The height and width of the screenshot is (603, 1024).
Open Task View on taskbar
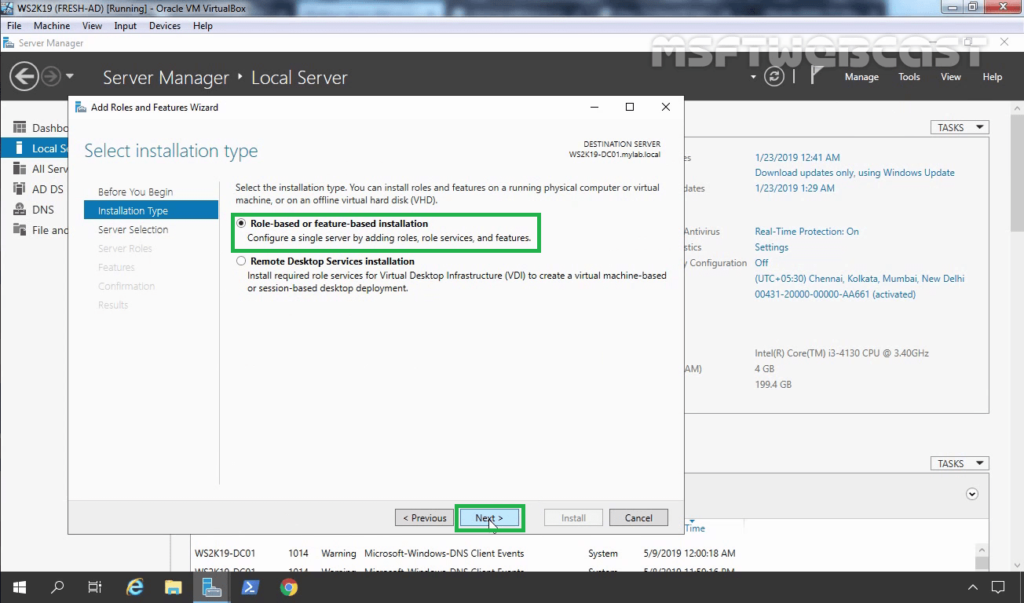[95, 587]
